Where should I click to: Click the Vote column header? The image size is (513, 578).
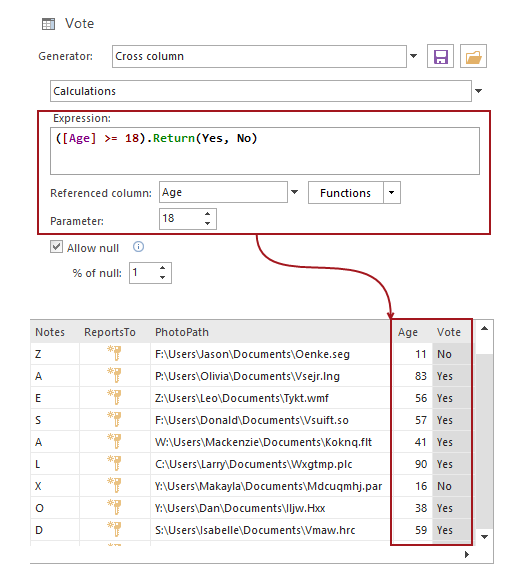(449, 332)
